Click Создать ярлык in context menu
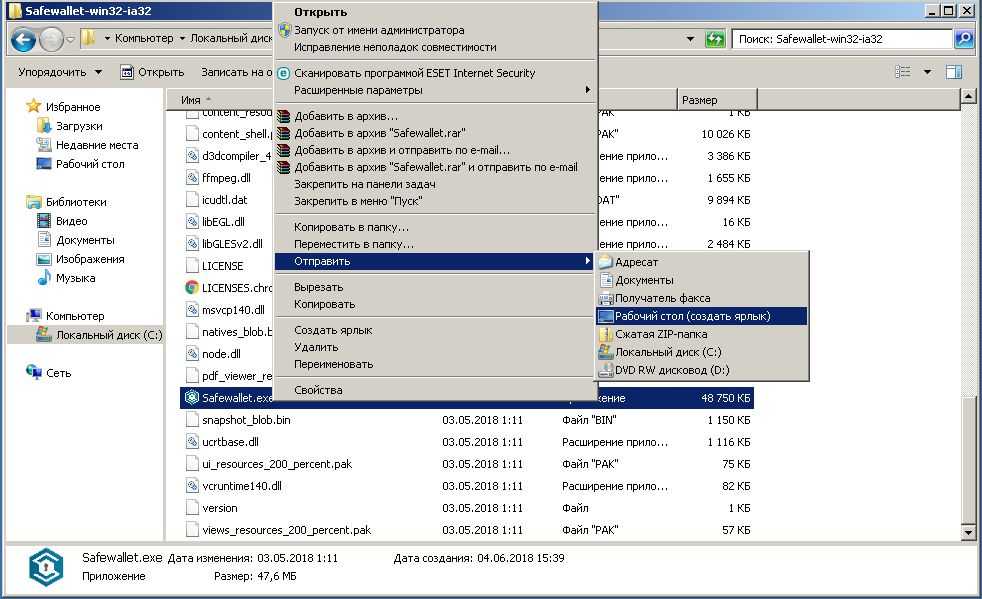 435,330
